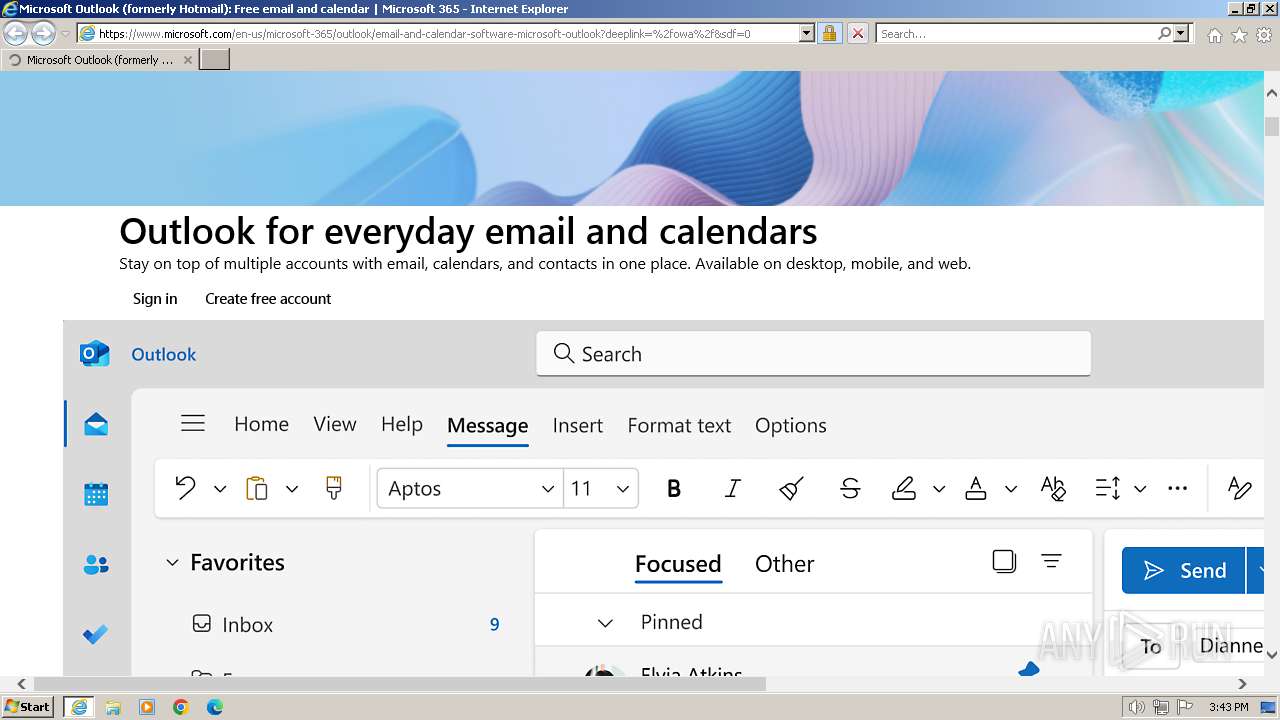Open Chrome from the taskbar
The height and width of the screenshot is (720, 1280).
click(181, 707)
